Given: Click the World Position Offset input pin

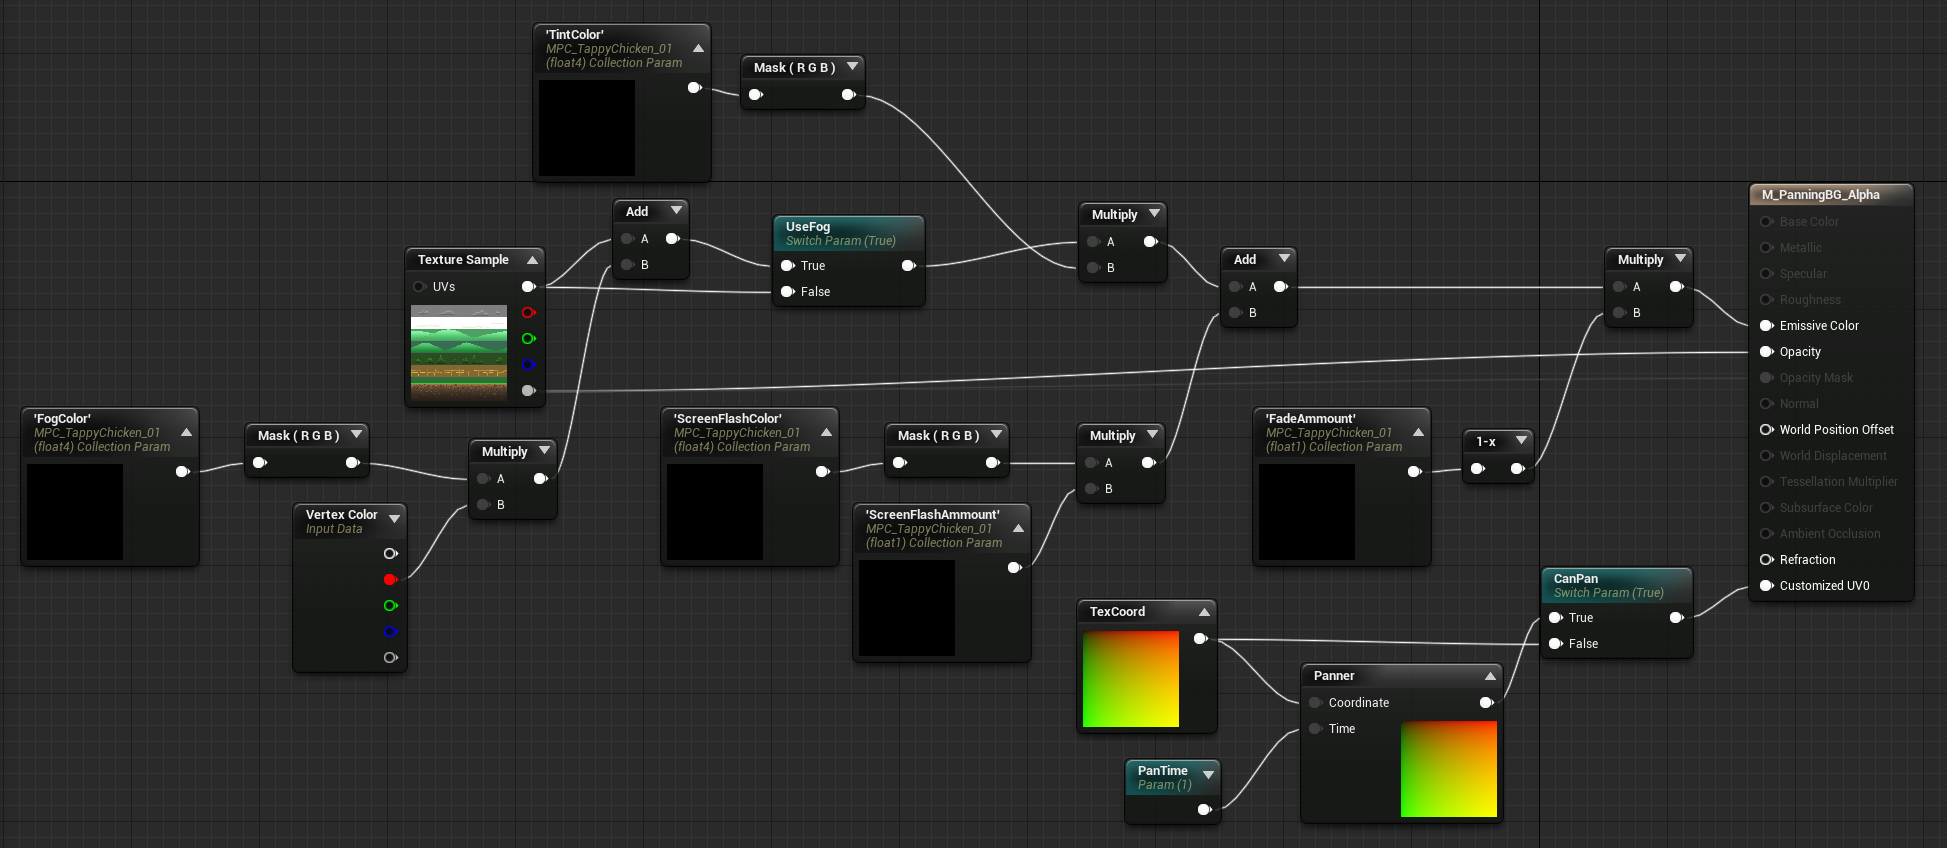Looking at the screenshot, I should pos(1766,430).
